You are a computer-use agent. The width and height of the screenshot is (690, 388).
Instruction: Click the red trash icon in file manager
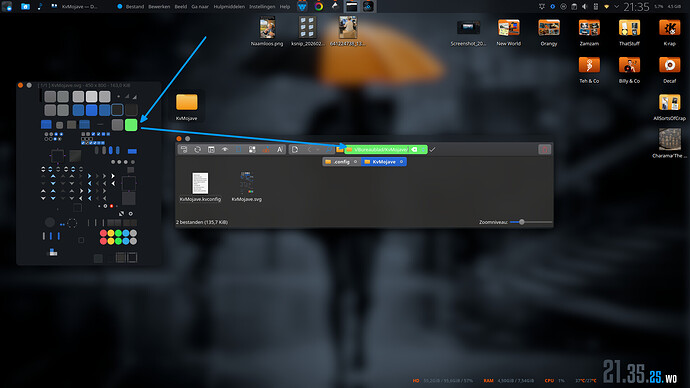click(x=544, y=150)
